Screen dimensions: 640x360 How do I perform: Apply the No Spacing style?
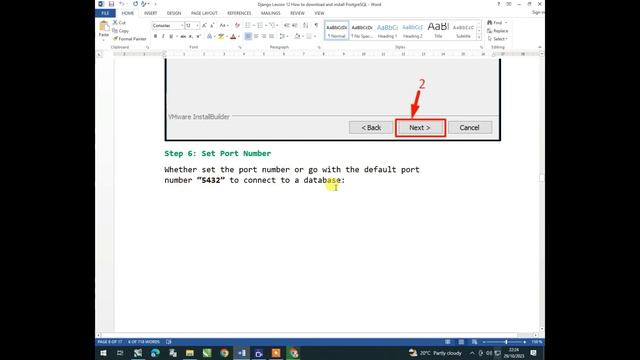(362, 31)
